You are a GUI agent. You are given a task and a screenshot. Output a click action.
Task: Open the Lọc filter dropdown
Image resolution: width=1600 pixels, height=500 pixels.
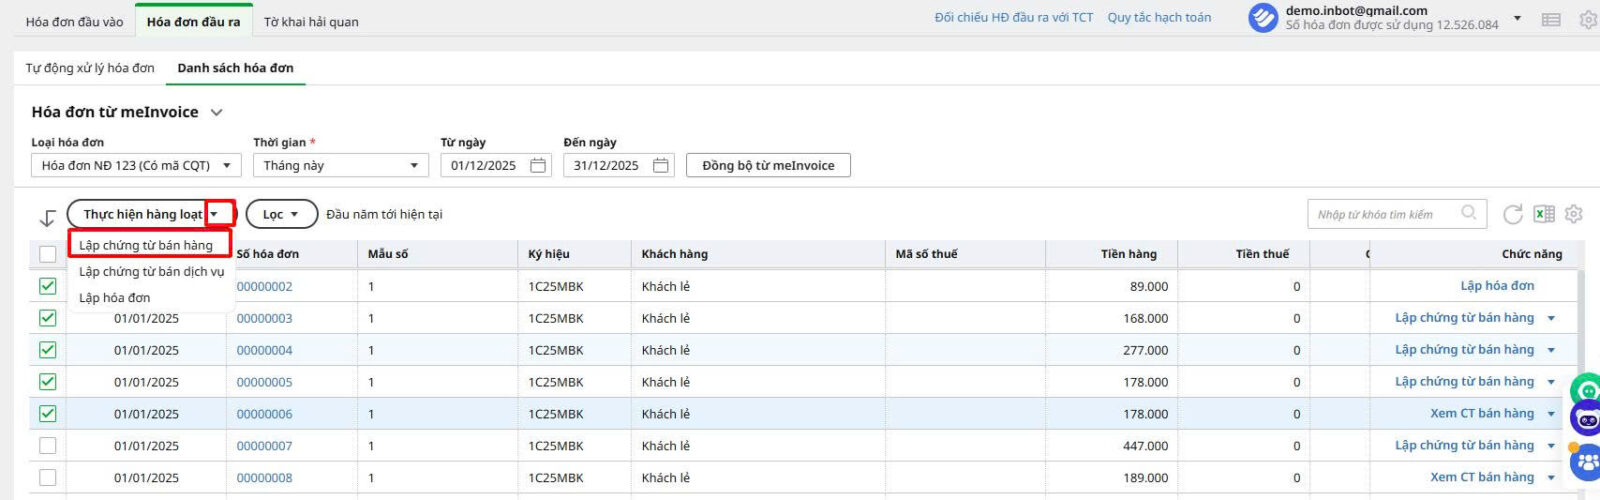click(281, 214)
